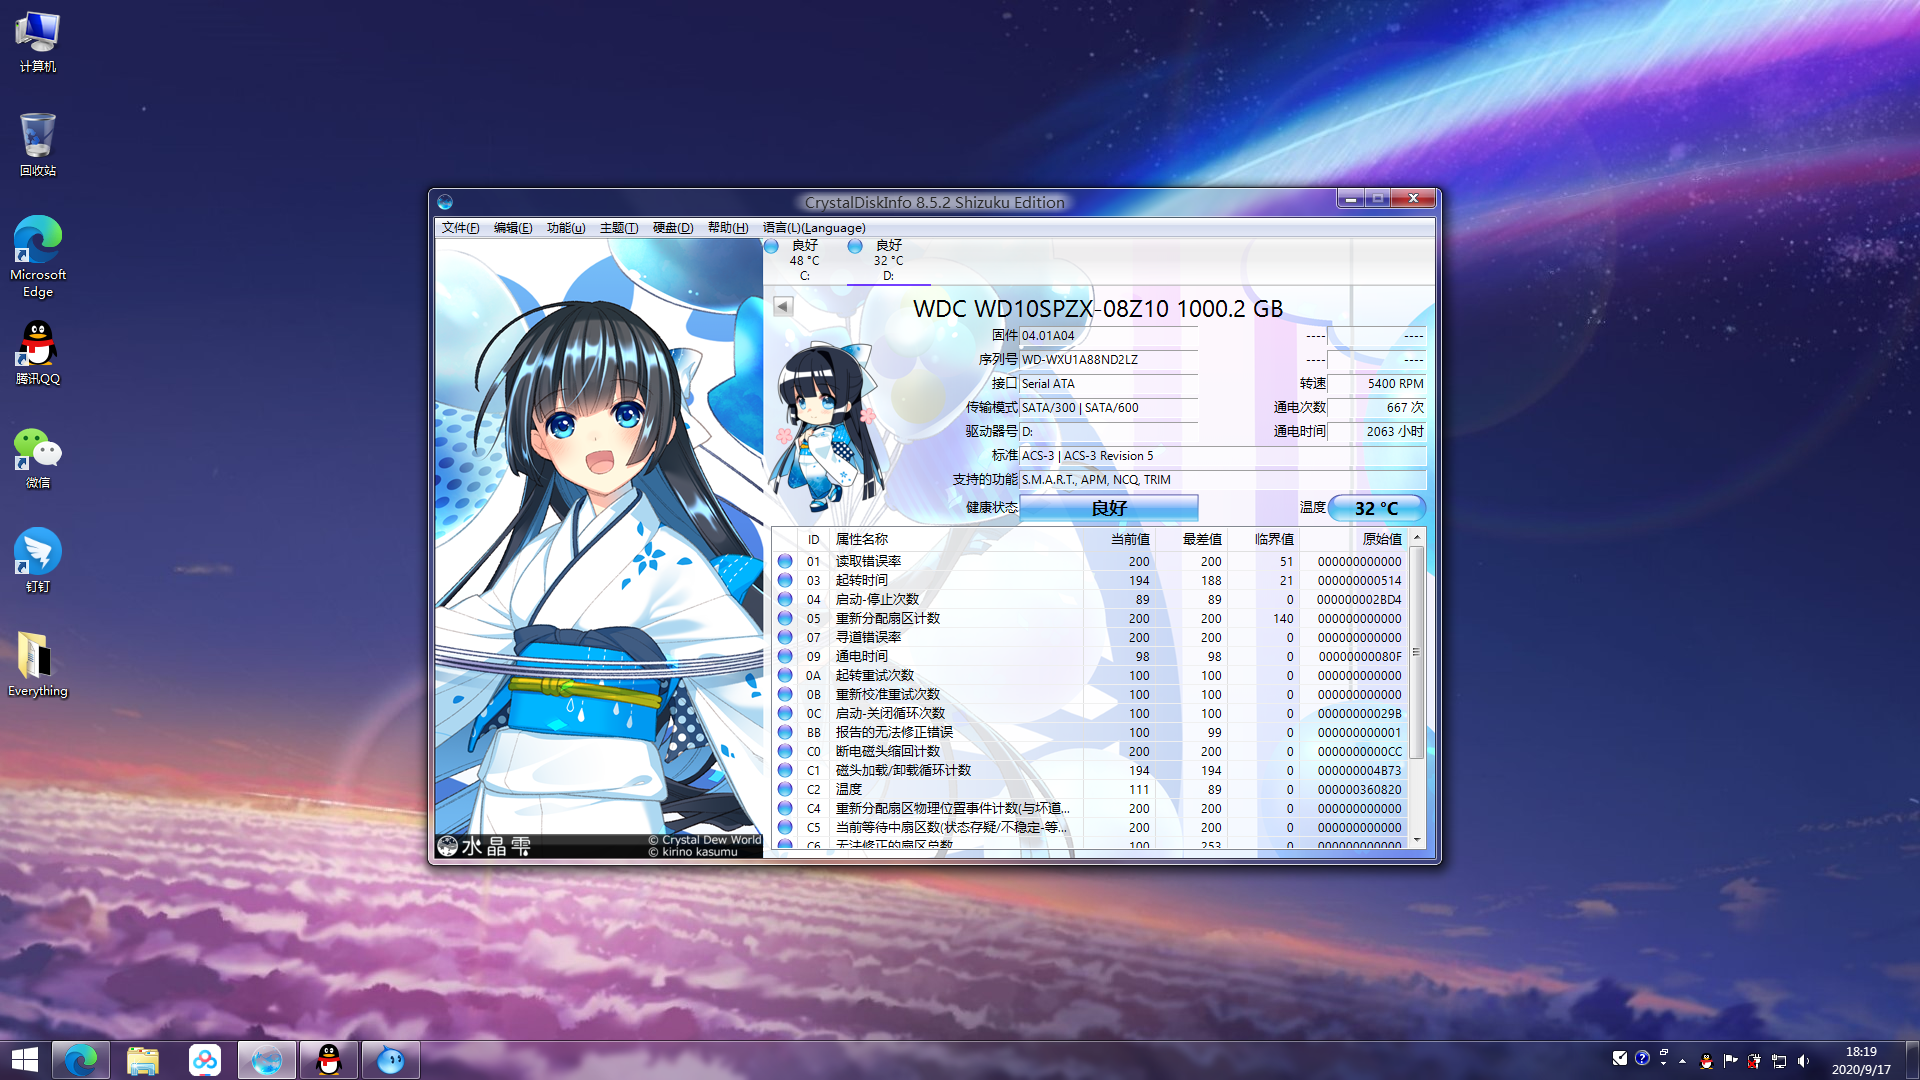
Task: Click the previous disk arrow button
Action: pyautogui.click(x=783, y=307)
